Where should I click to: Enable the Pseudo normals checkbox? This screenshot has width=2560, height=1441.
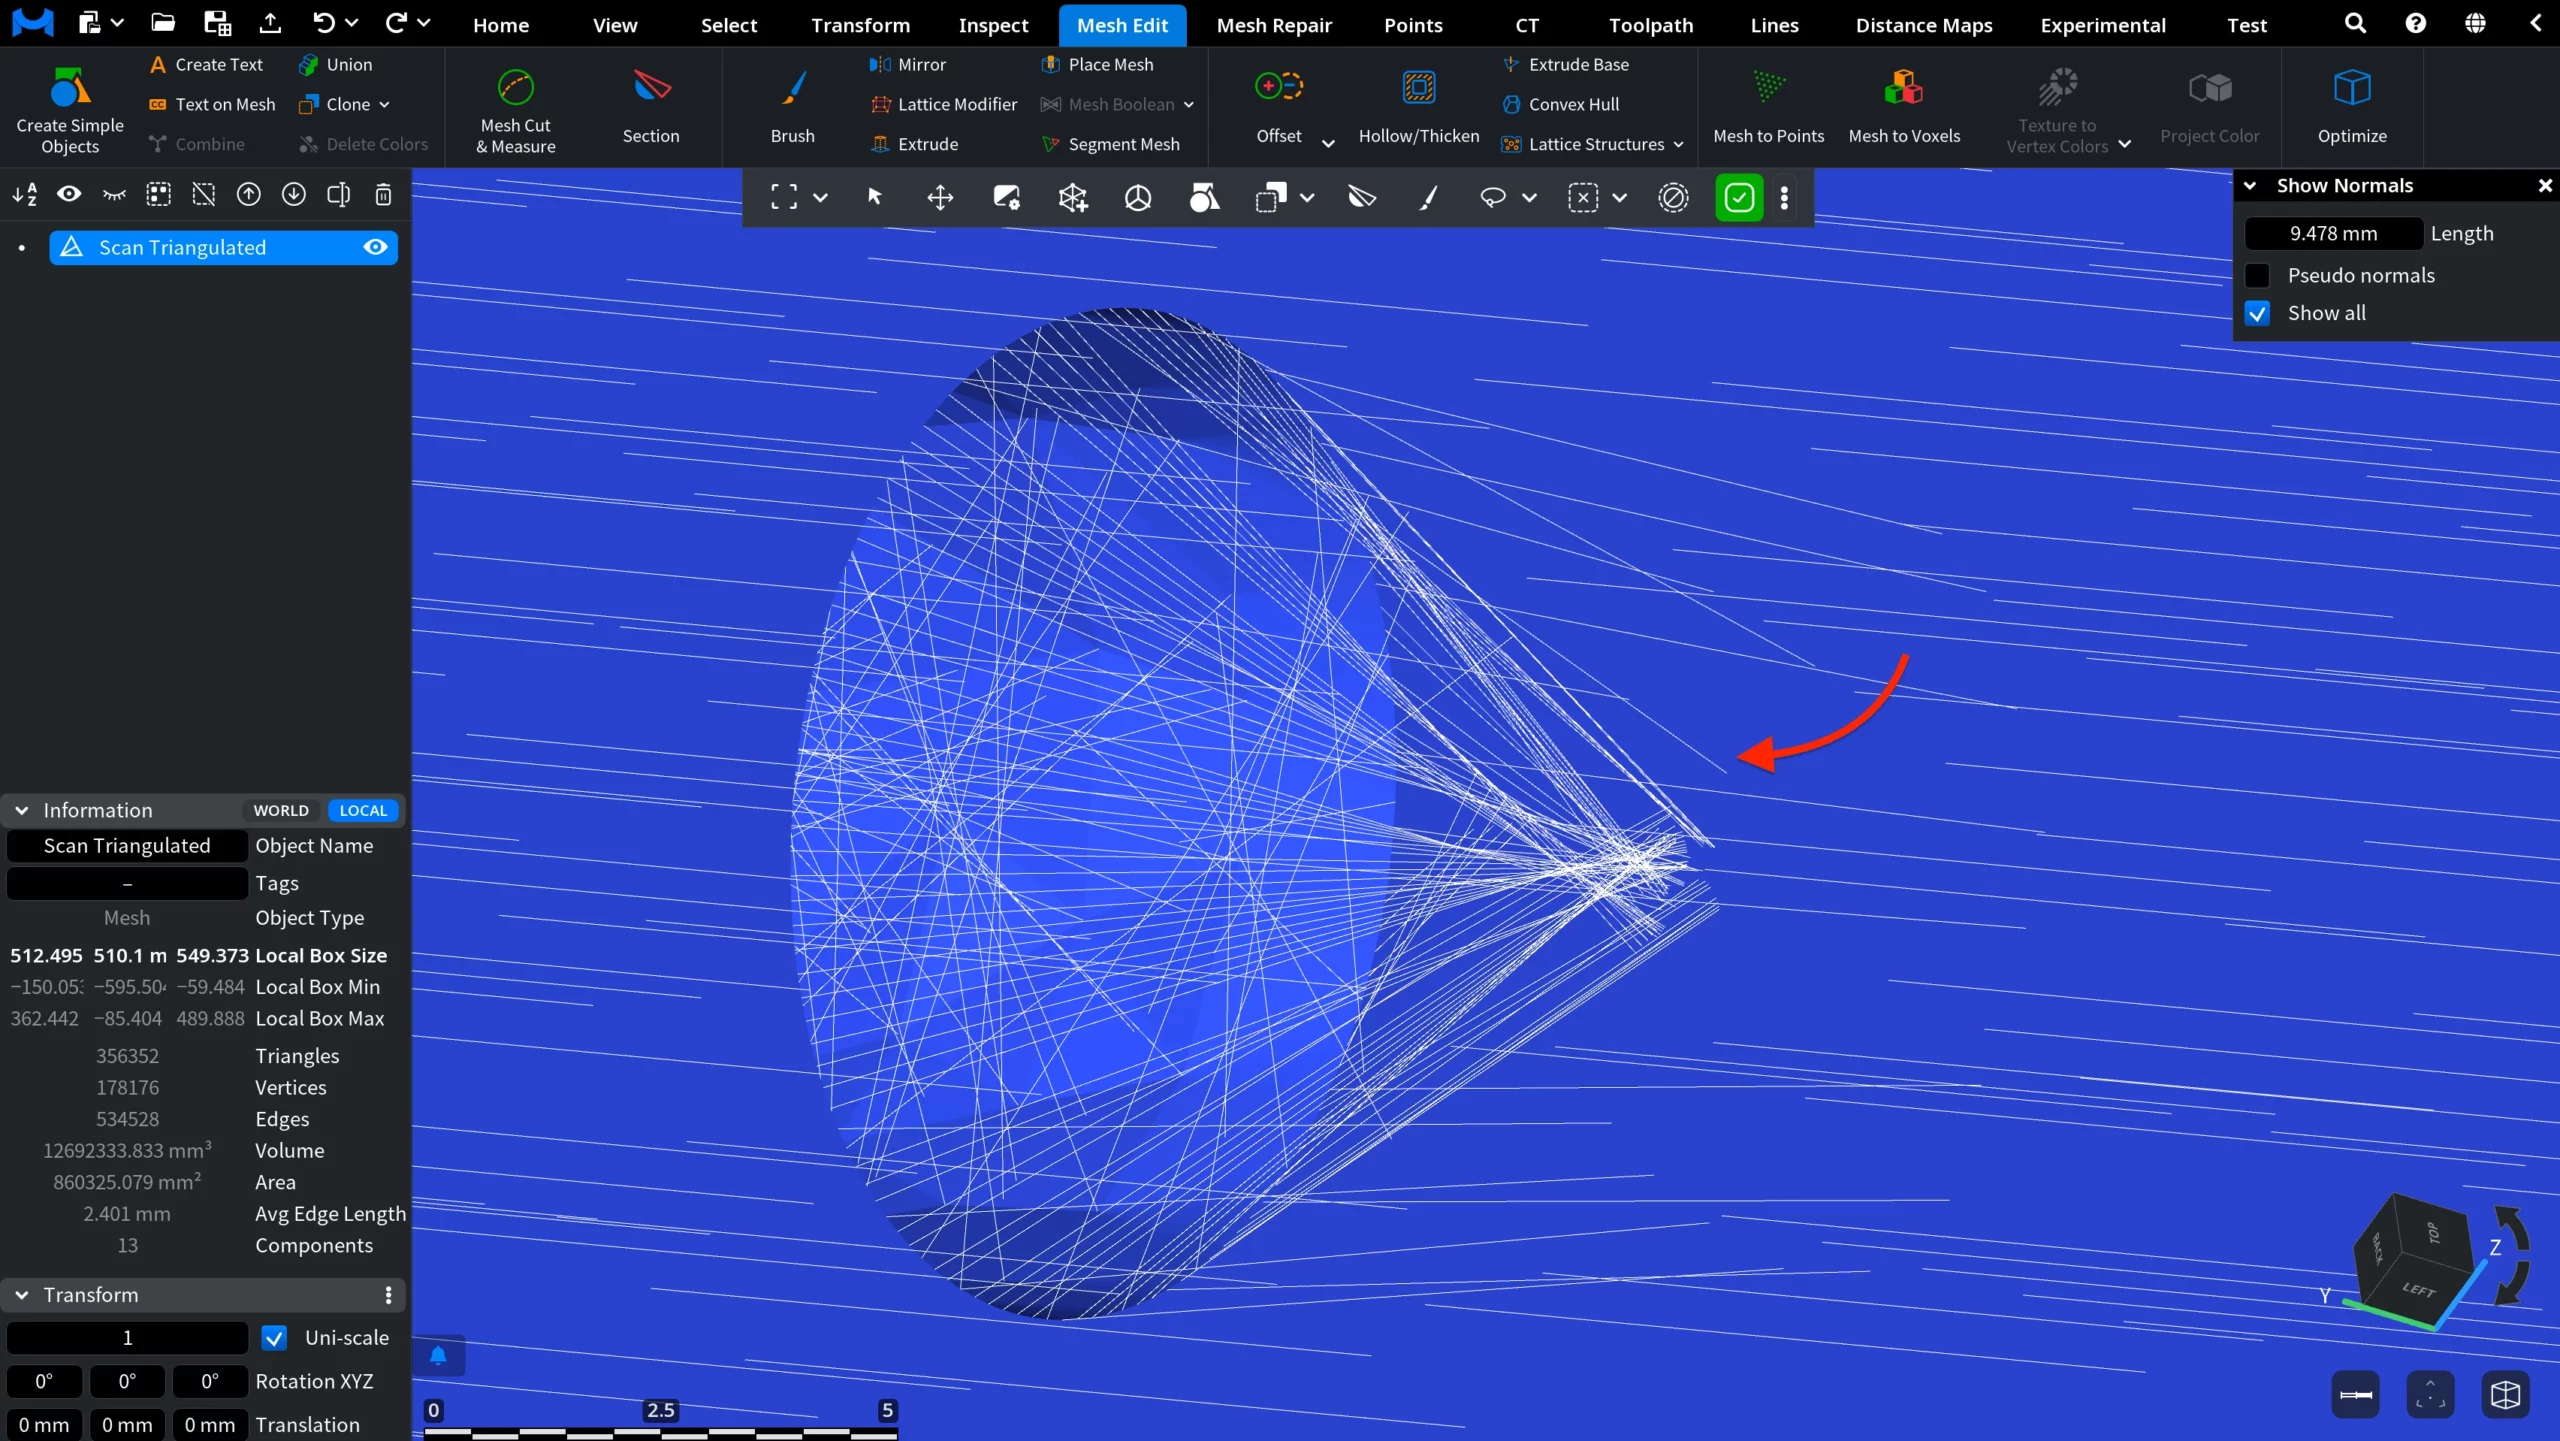2257,275
